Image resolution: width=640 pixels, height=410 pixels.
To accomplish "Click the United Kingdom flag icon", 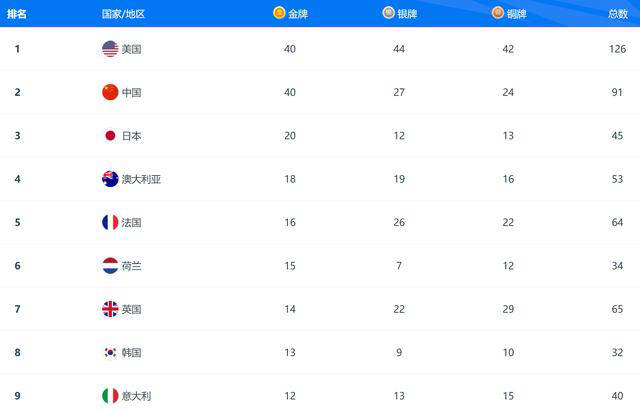I will (x=110, y=309).
